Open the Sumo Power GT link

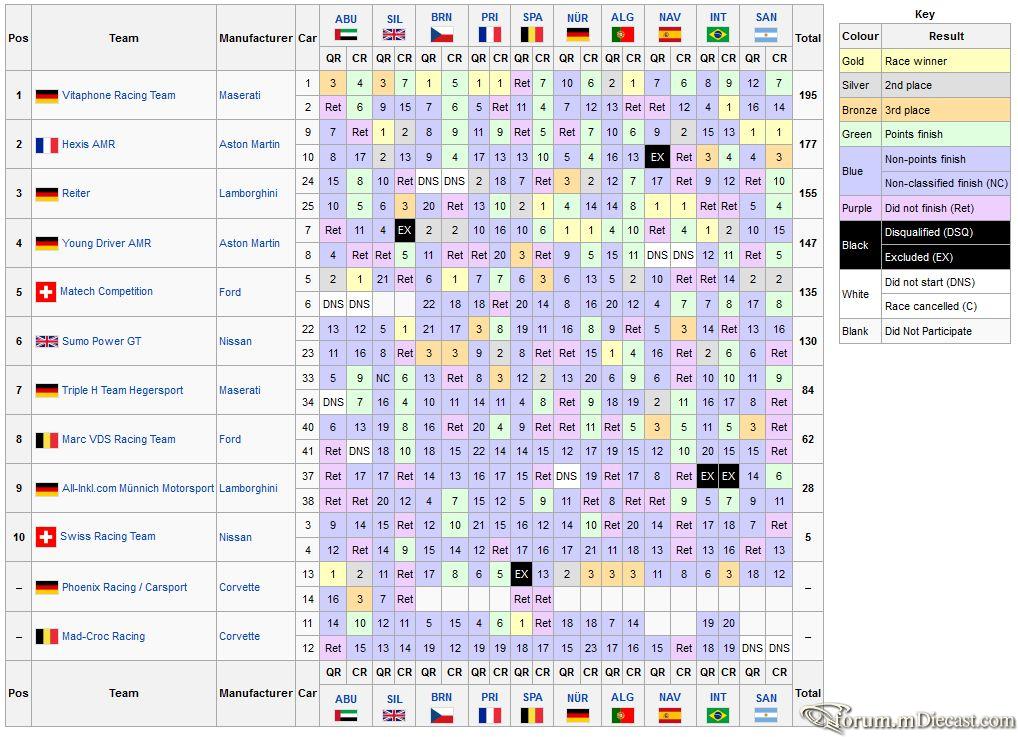(101, 342)
